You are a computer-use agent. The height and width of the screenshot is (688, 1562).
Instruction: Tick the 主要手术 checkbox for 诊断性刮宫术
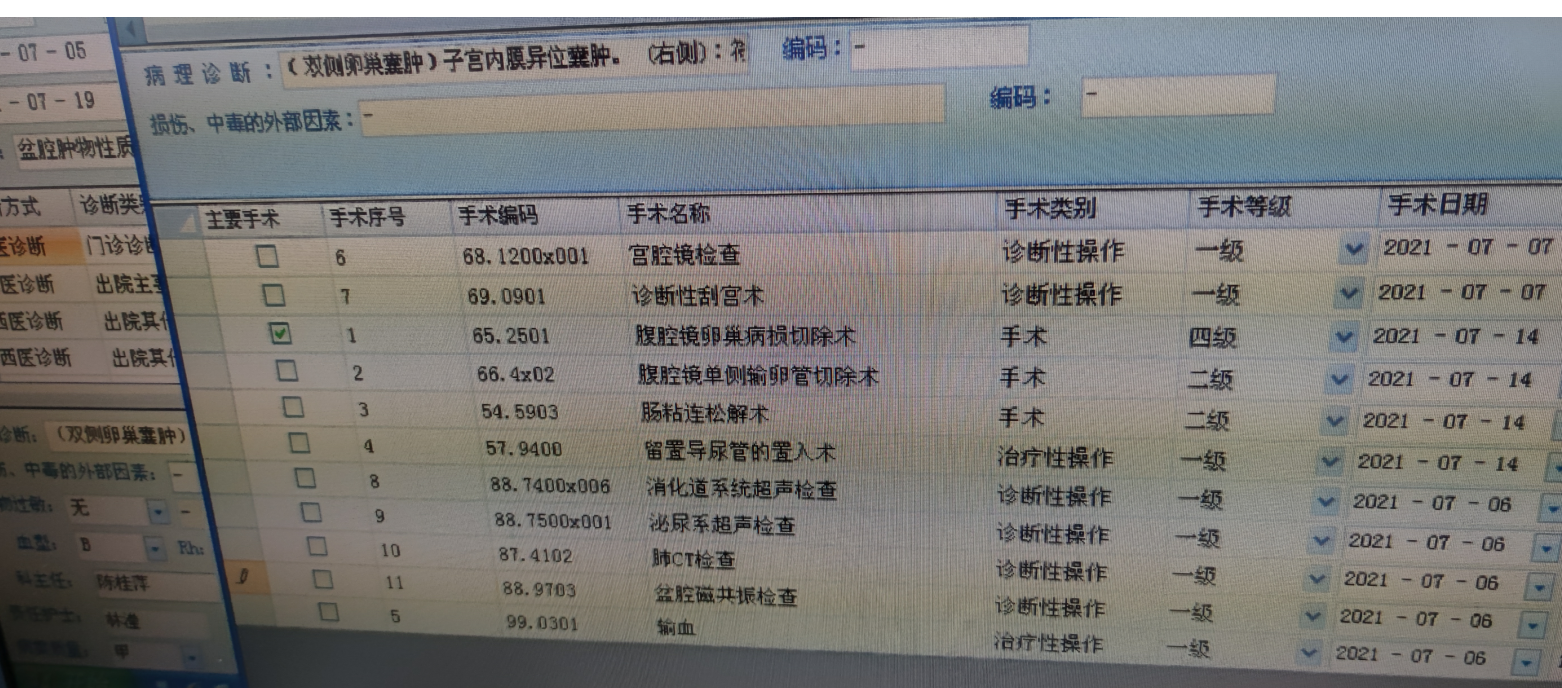click(x=273, y=296)
